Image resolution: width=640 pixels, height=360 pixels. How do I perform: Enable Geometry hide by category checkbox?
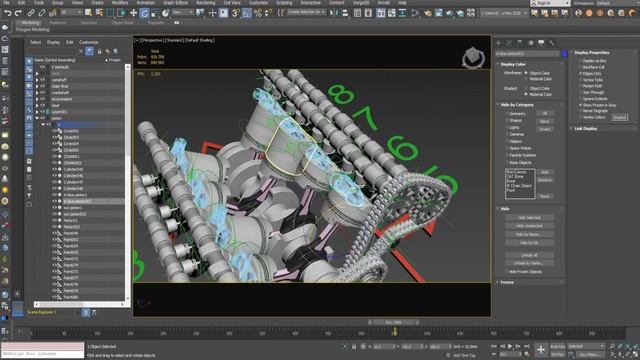click(507, 113)
